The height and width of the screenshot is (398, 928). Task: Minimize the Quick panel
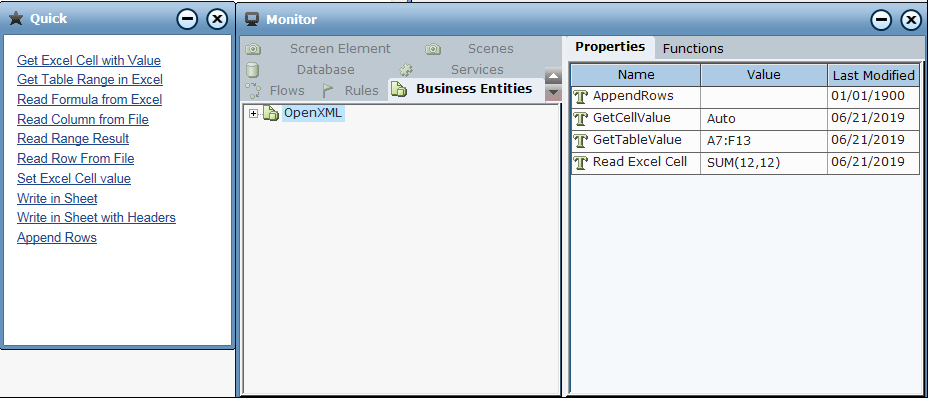188,20
